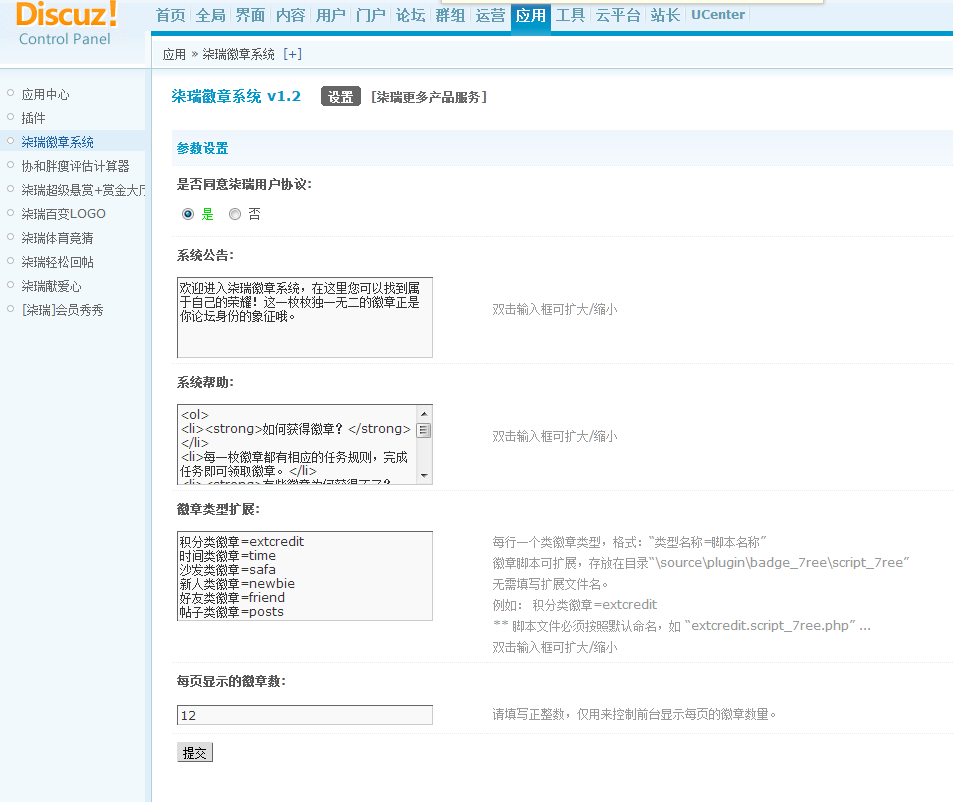953x802 pixels.
Task: Open the 站长 top menu
Action: click(x=665, y=15)
